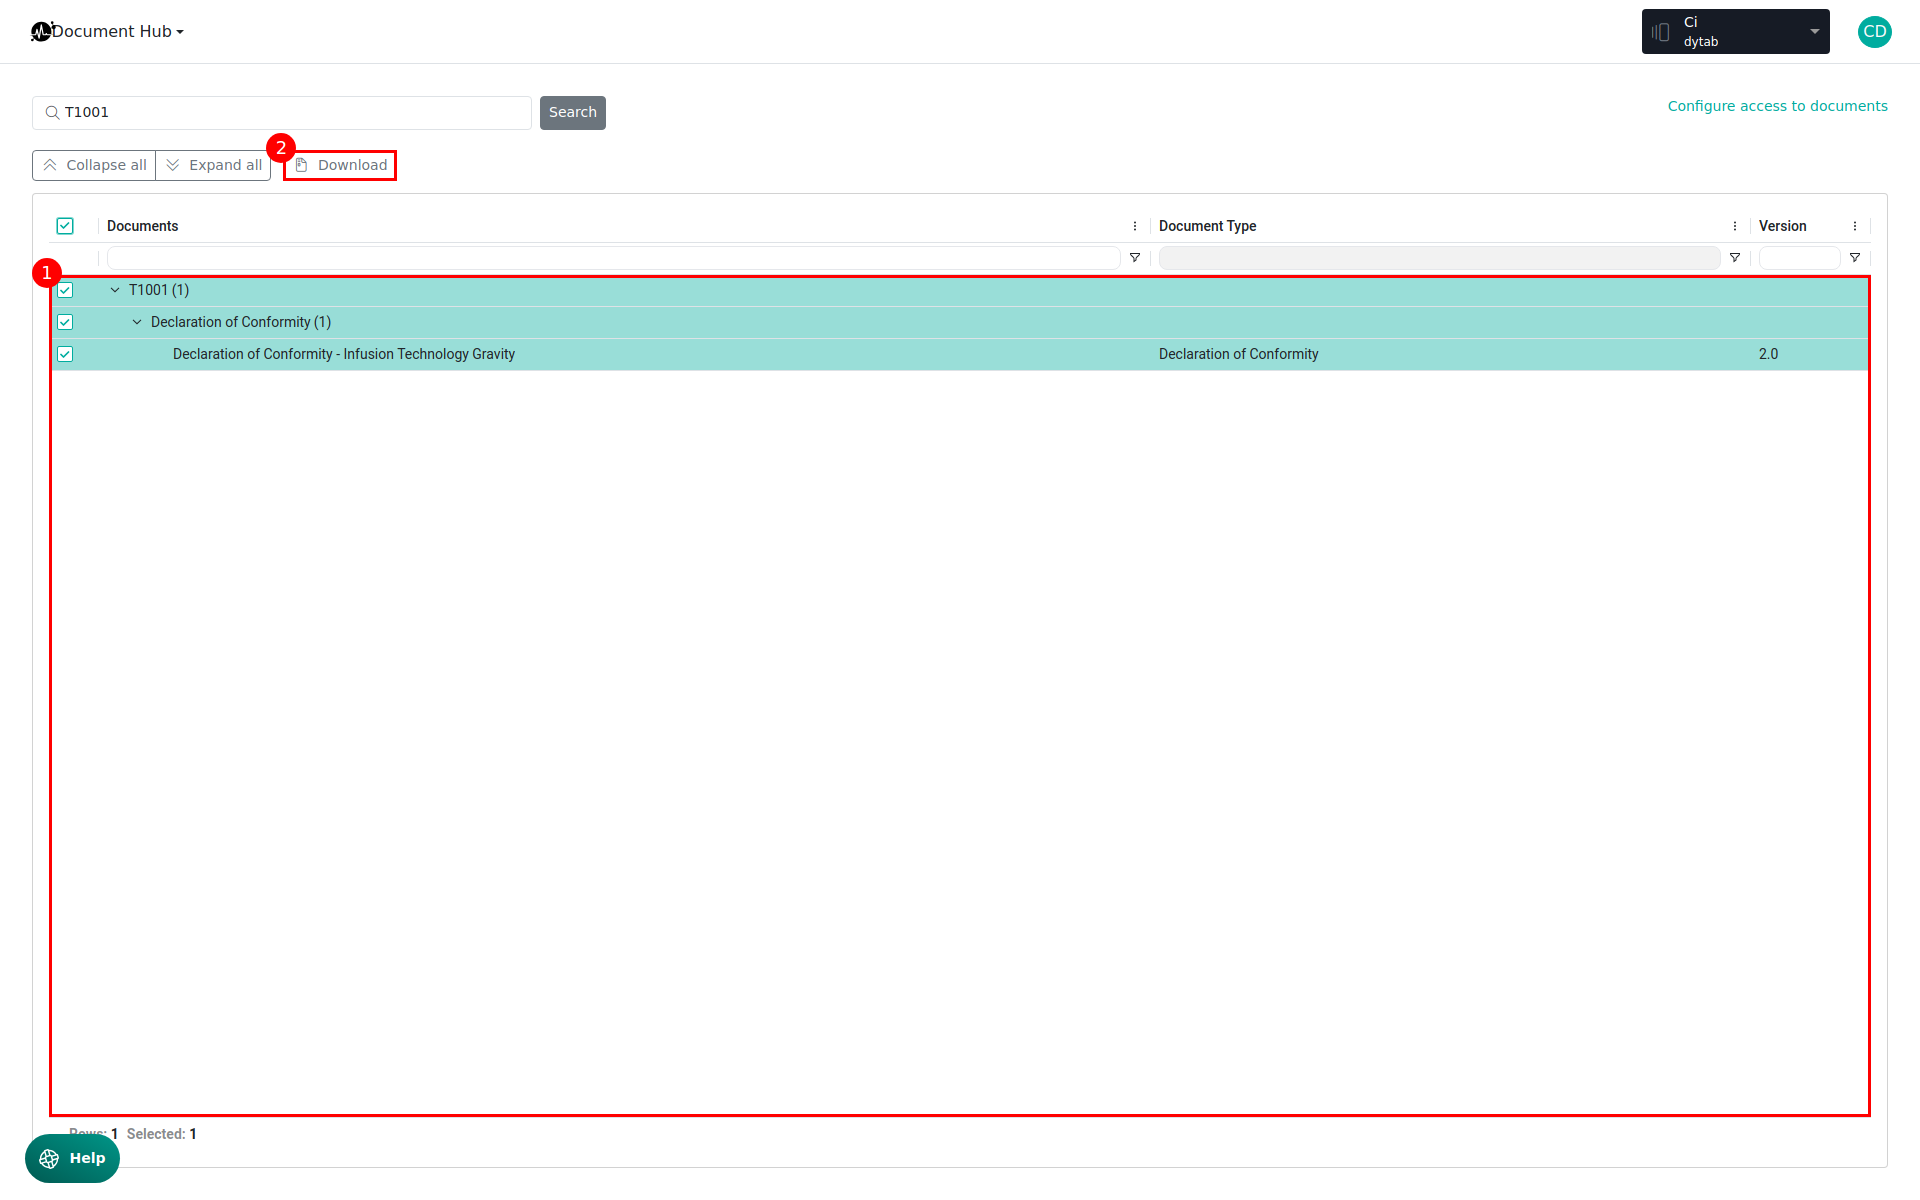Uncheck the T1001 row checkbox
Screen dimensions: 1920x1200
65,290
